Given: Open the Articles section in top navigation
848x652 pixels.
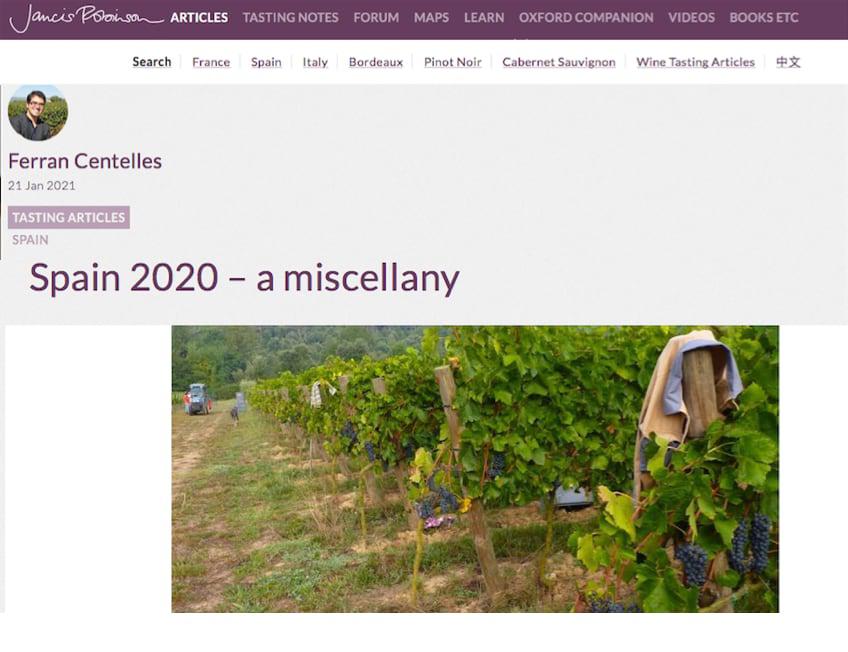Looking at the screenshot, I should 199,18.
